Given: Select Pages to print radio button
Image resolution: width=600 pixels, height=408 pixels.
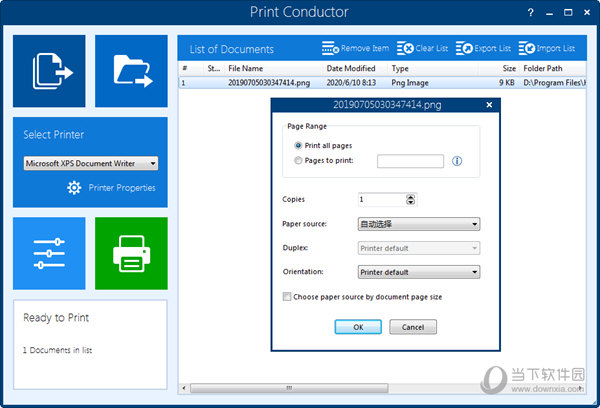Looking at the screenshot, I should point(298,160).
